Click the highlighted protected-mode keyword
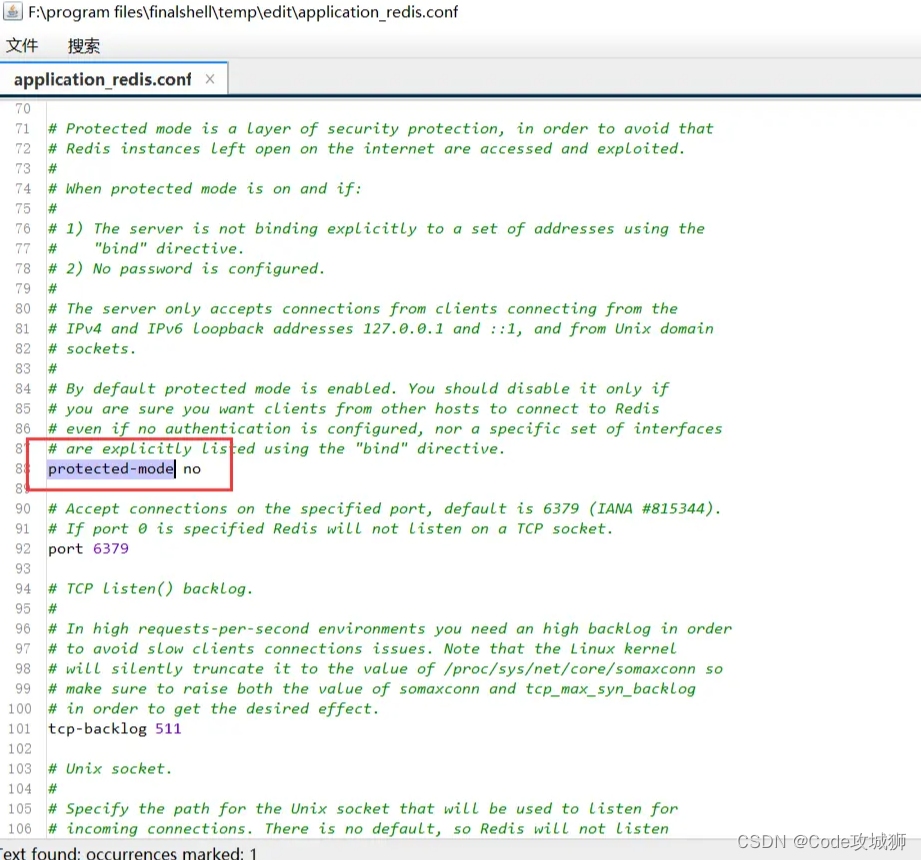The width and height of the screenshot is (921, 860). 111,469
